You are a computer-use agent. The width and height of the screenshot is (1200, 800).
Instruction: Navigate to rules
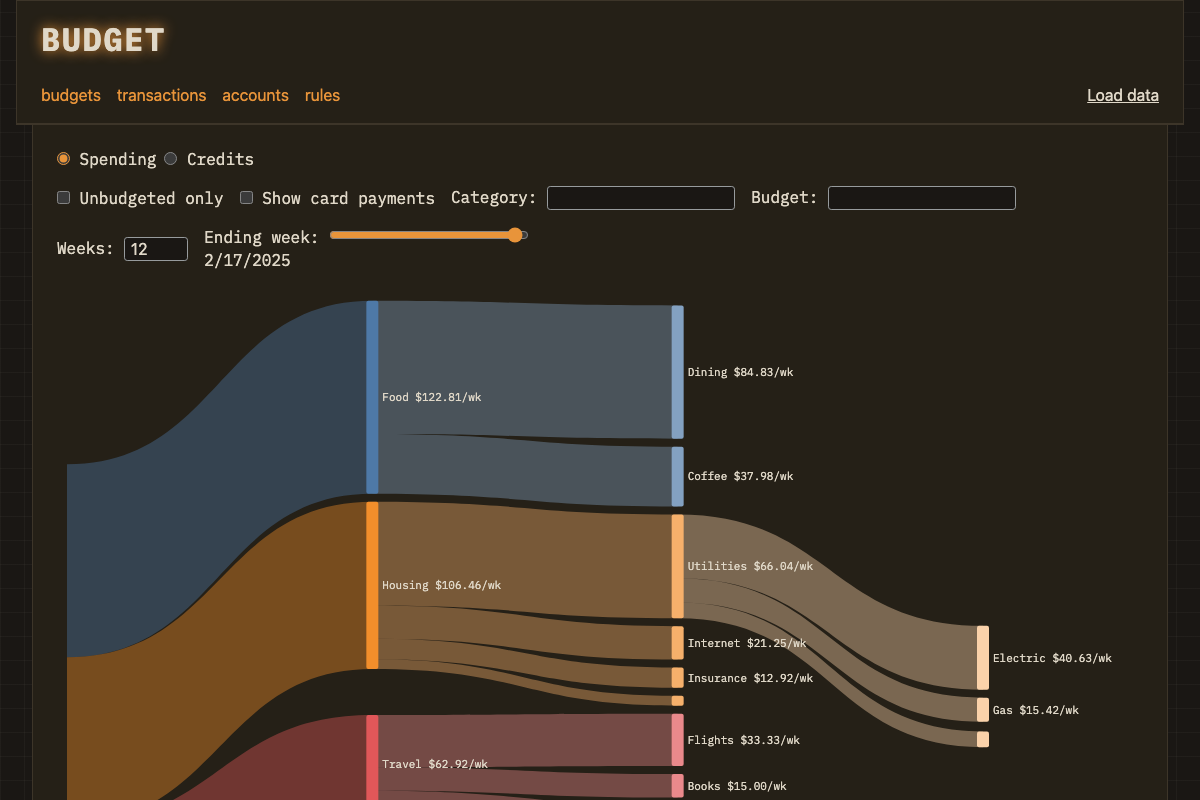(x=322, y=96)
